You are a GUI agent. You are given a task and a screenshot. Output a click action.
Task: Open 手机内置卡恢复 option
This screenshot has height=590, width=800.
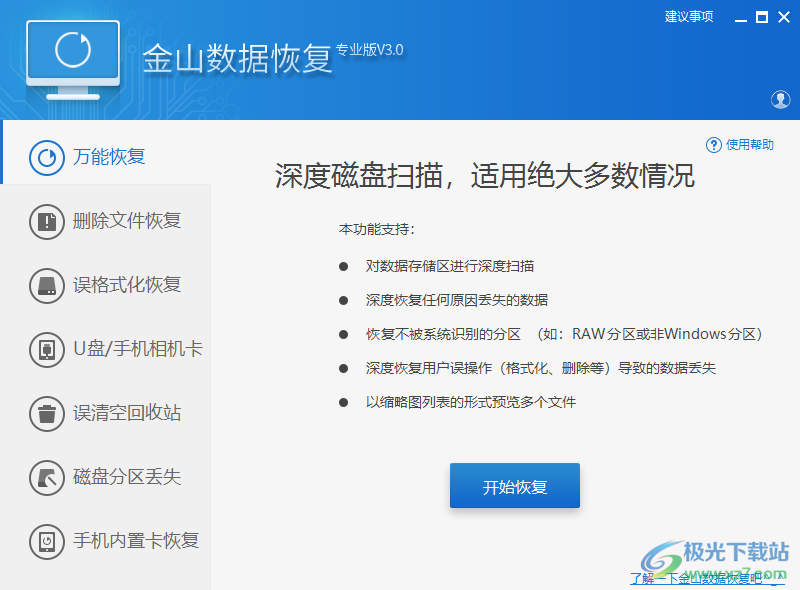point(136,541)
